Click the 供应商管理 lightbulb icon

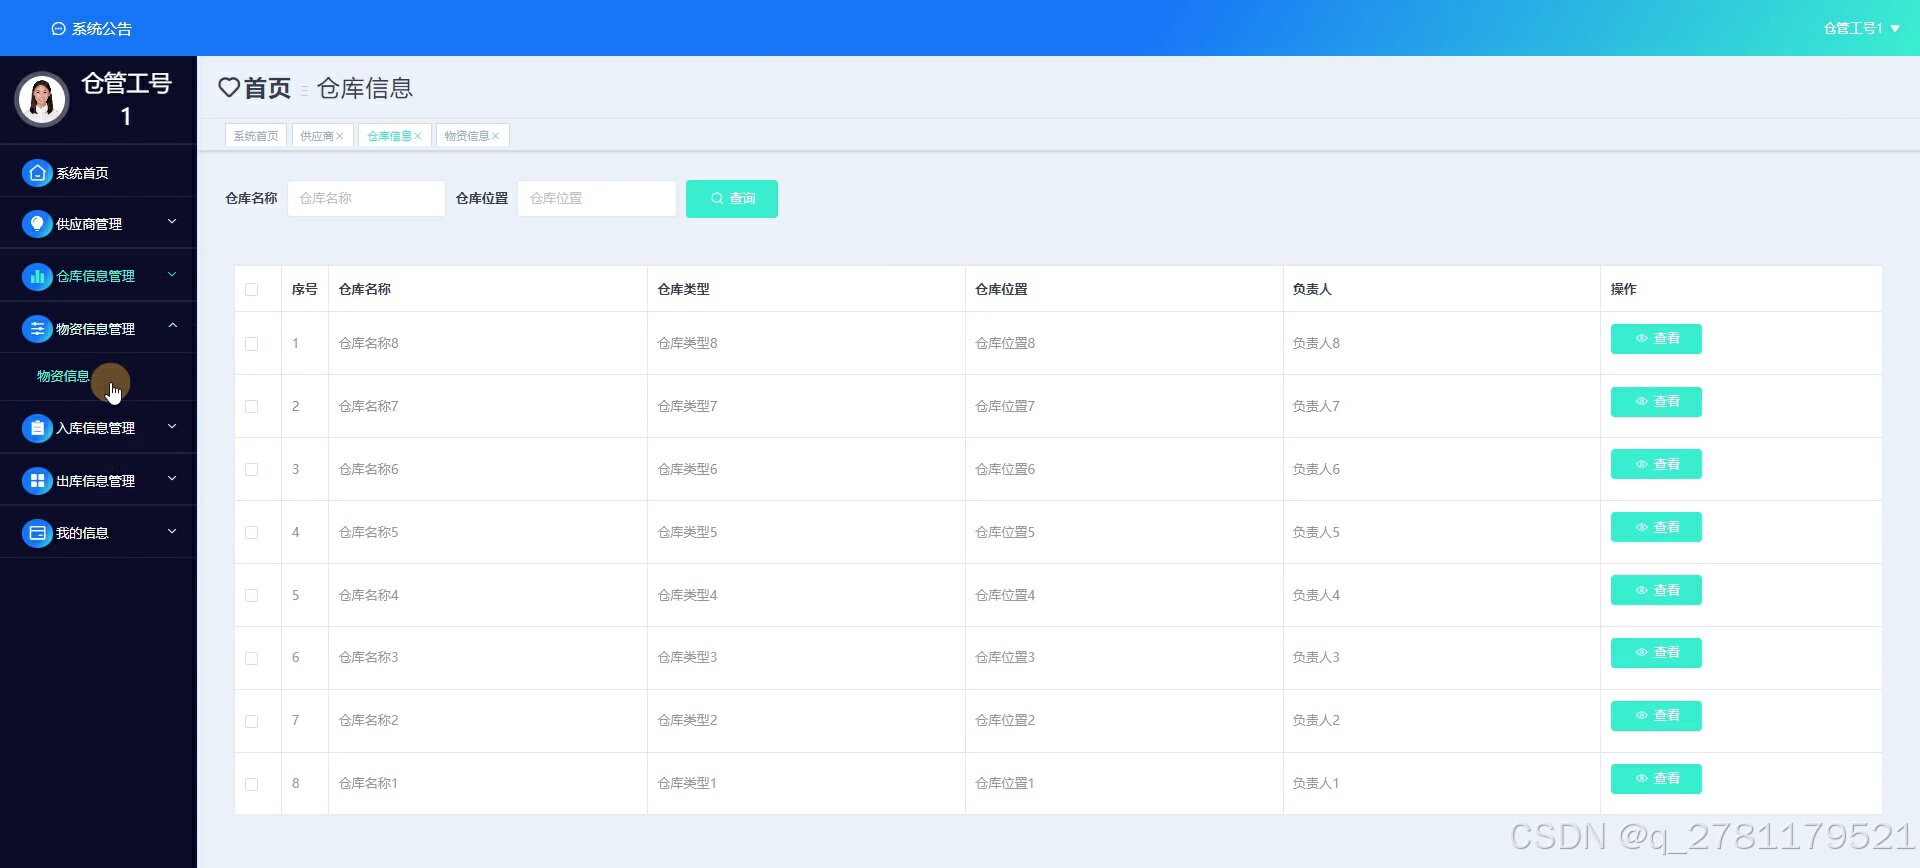(37, 224)
